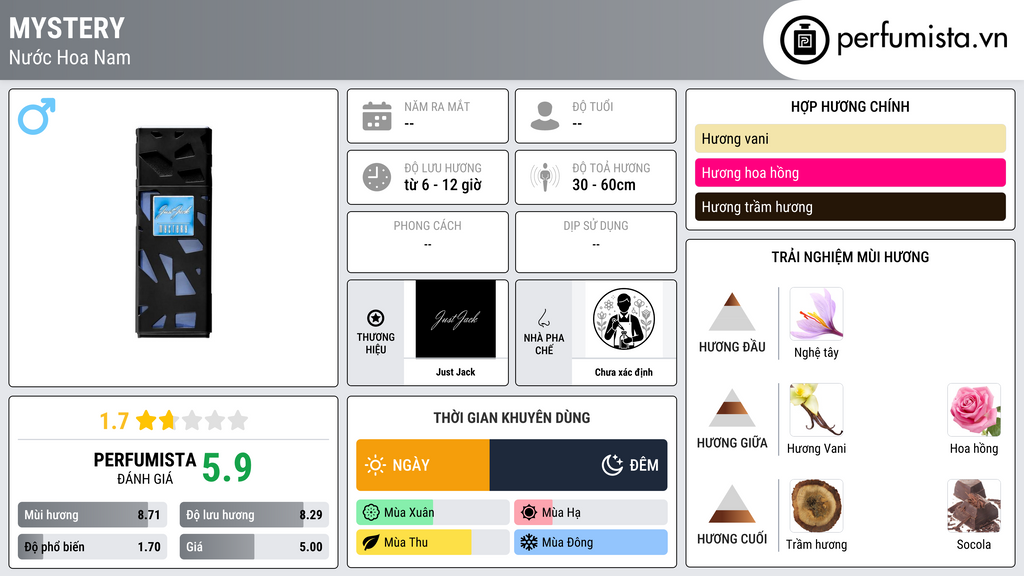Click the PERFUMISTA đánh giá label

(145, 468)
